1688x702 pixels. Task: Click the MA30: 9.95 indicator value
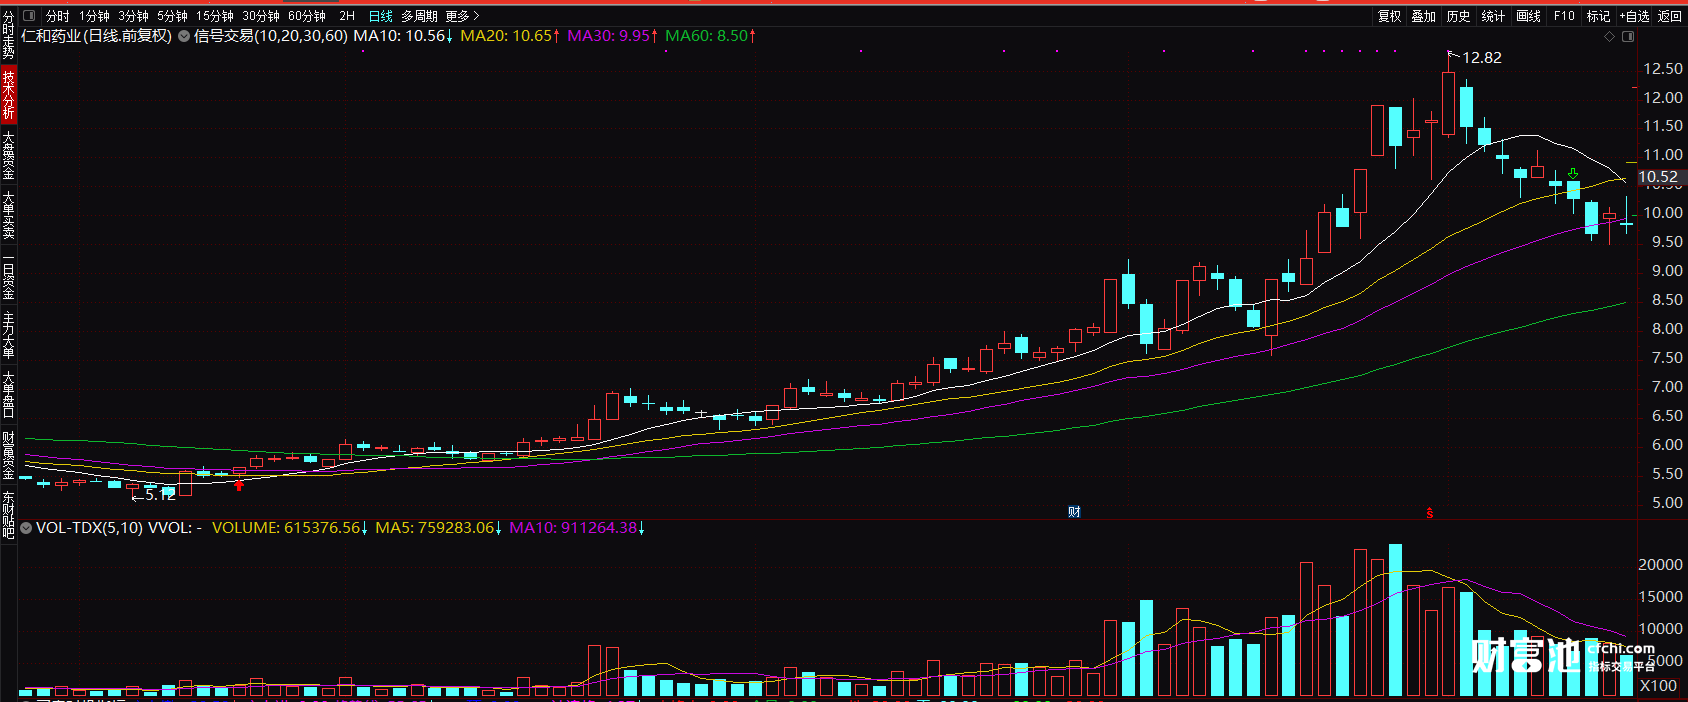click(x=613, y=36)
